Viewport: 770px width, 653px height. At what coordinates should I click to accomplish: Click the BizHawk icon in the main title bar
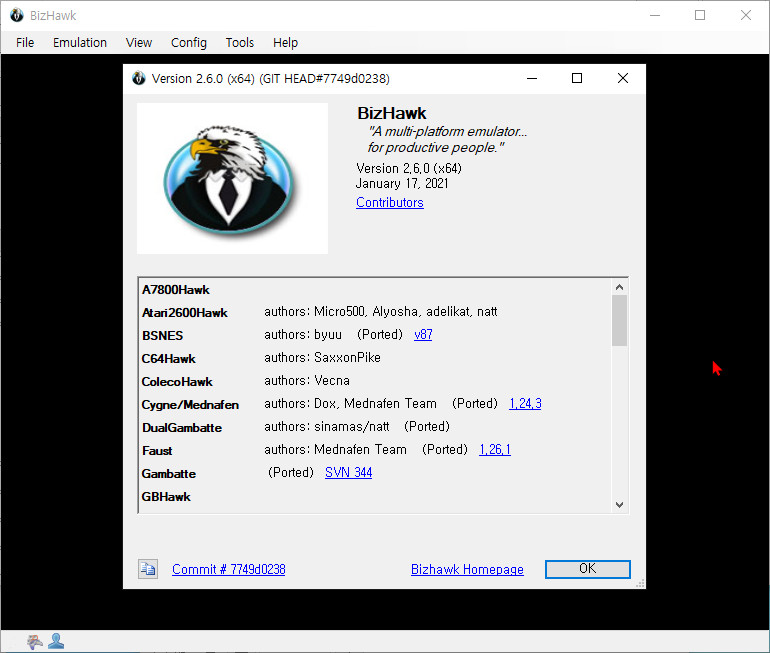[17, 15]
